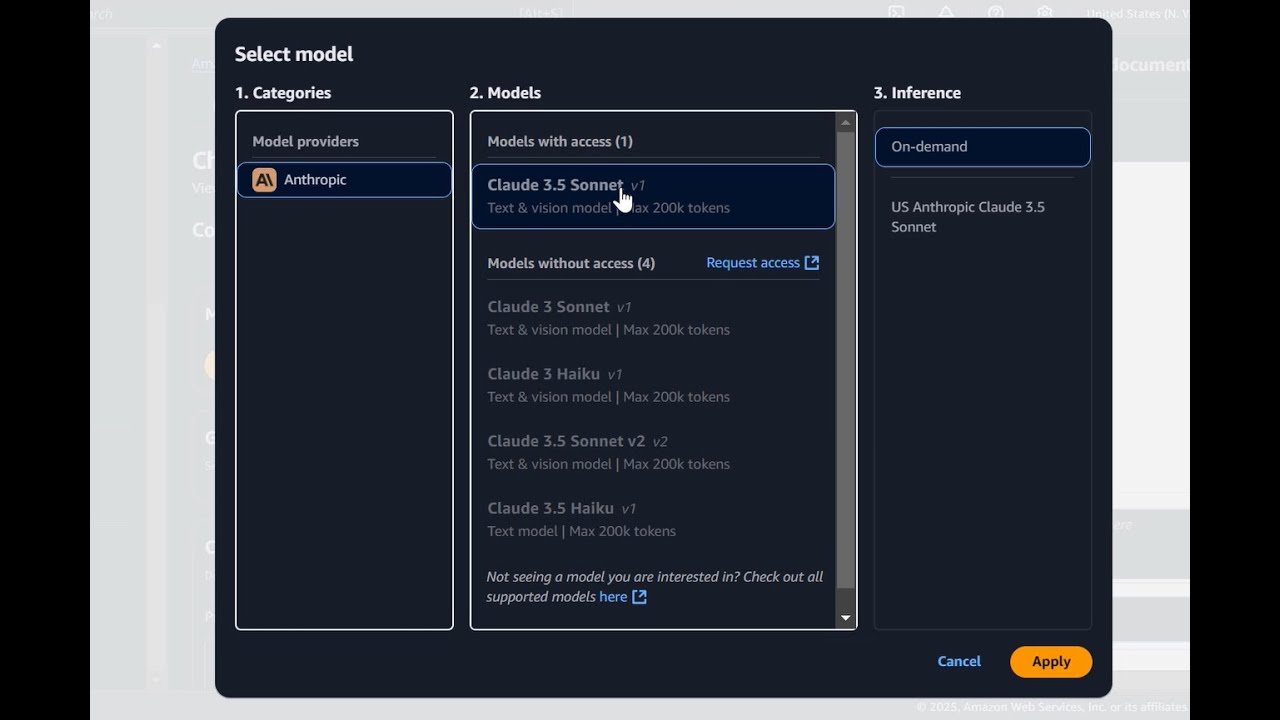Click 'Models with access (1)' heading
1280x720 pixels.
click(x=560, y=142)
